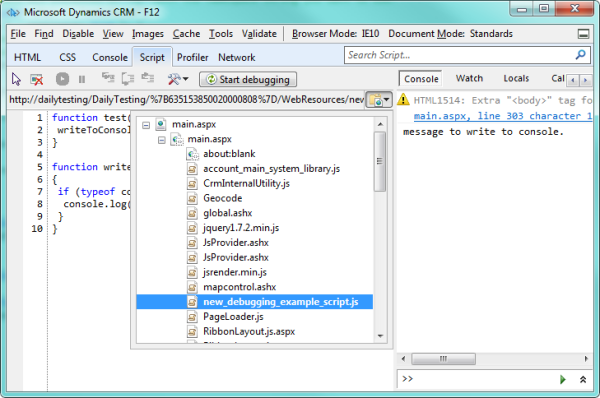
Task: Select jquery1.7.2.min.js
Action: [241, 228]
